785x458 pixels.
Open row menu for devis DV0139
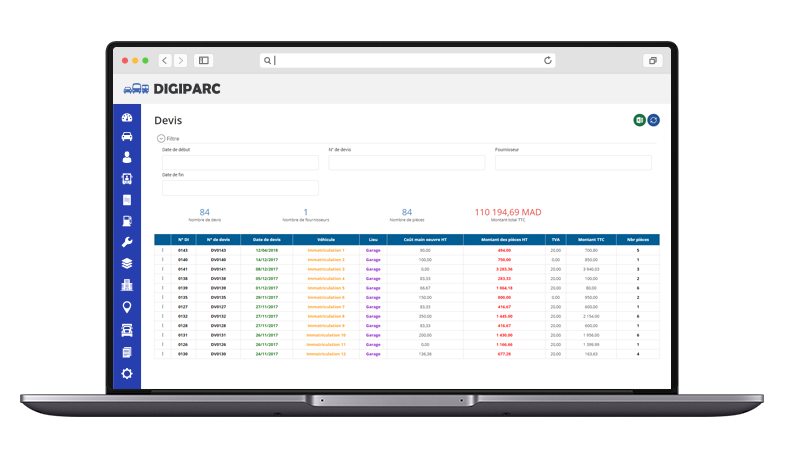(x=162, y=288)
